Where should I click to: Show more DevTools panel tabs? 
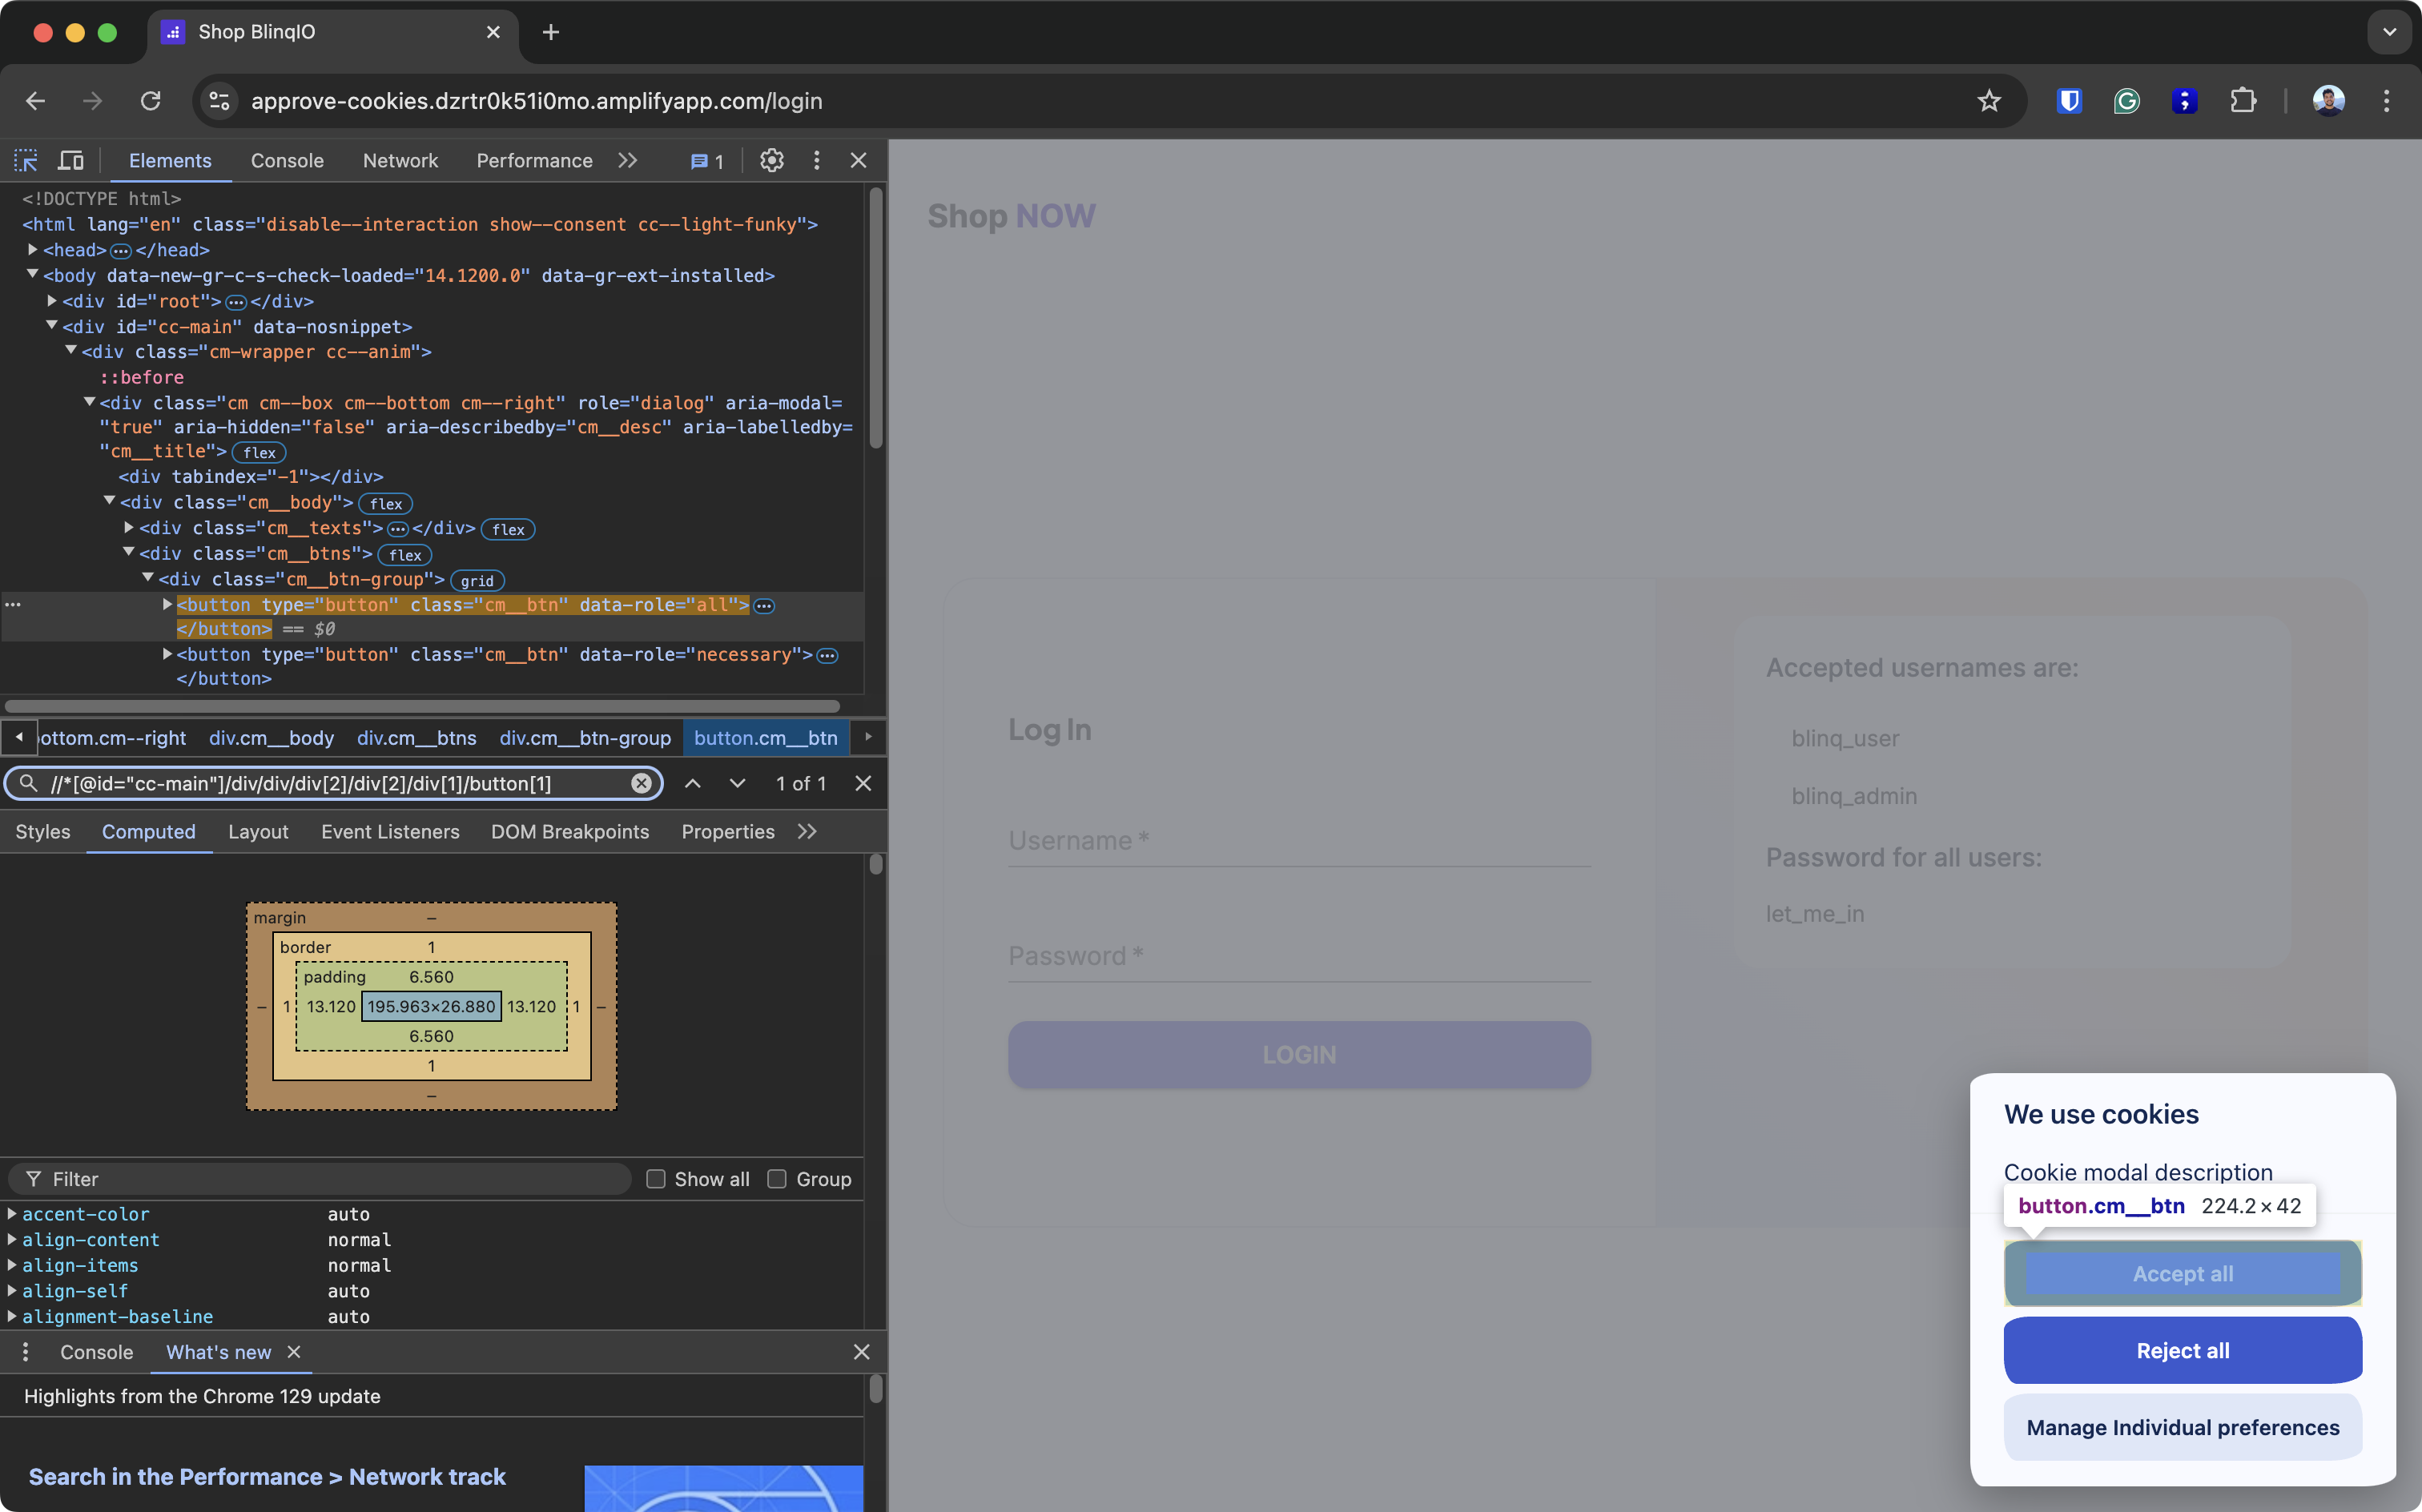click(627, 160)
